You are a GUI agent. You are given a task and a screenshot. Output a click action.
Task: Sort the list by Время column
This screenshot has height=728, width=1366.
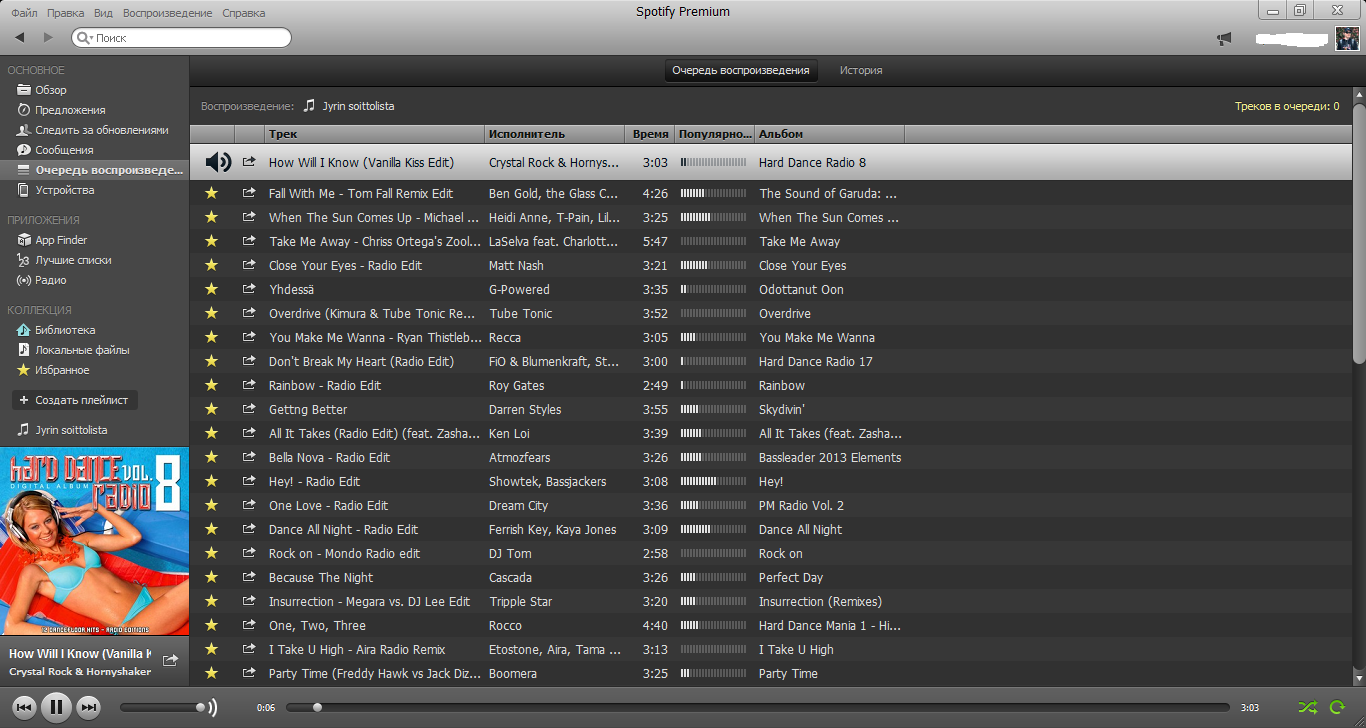[651, 134]
